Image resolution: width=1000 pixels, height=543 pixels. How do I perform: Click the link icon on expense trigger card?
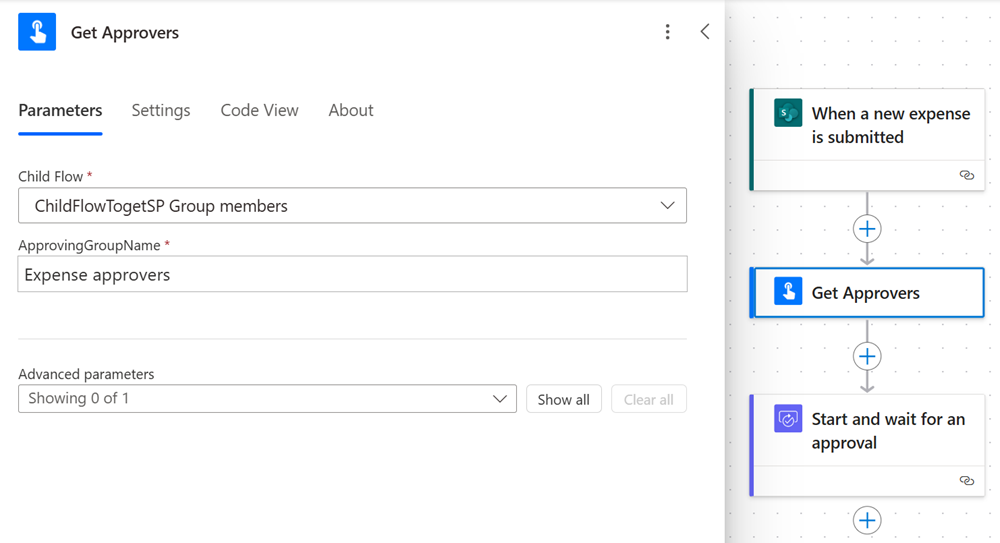[x=966, y=175]
